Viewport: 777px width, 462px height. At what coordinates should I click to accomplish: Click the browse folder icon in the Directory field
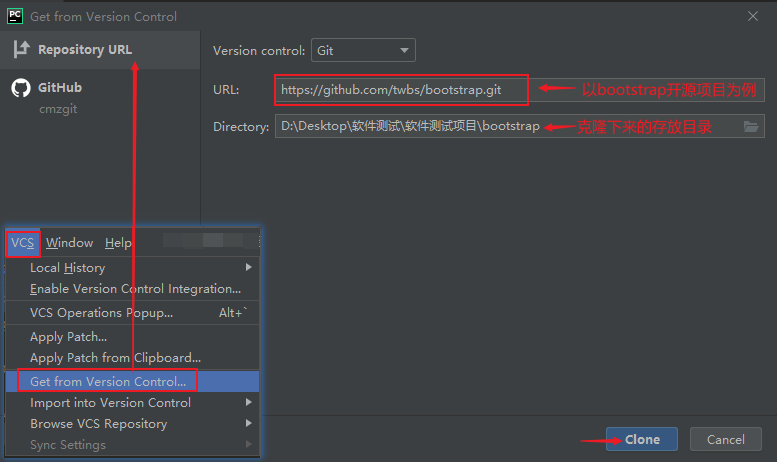(x=751, y=126)
